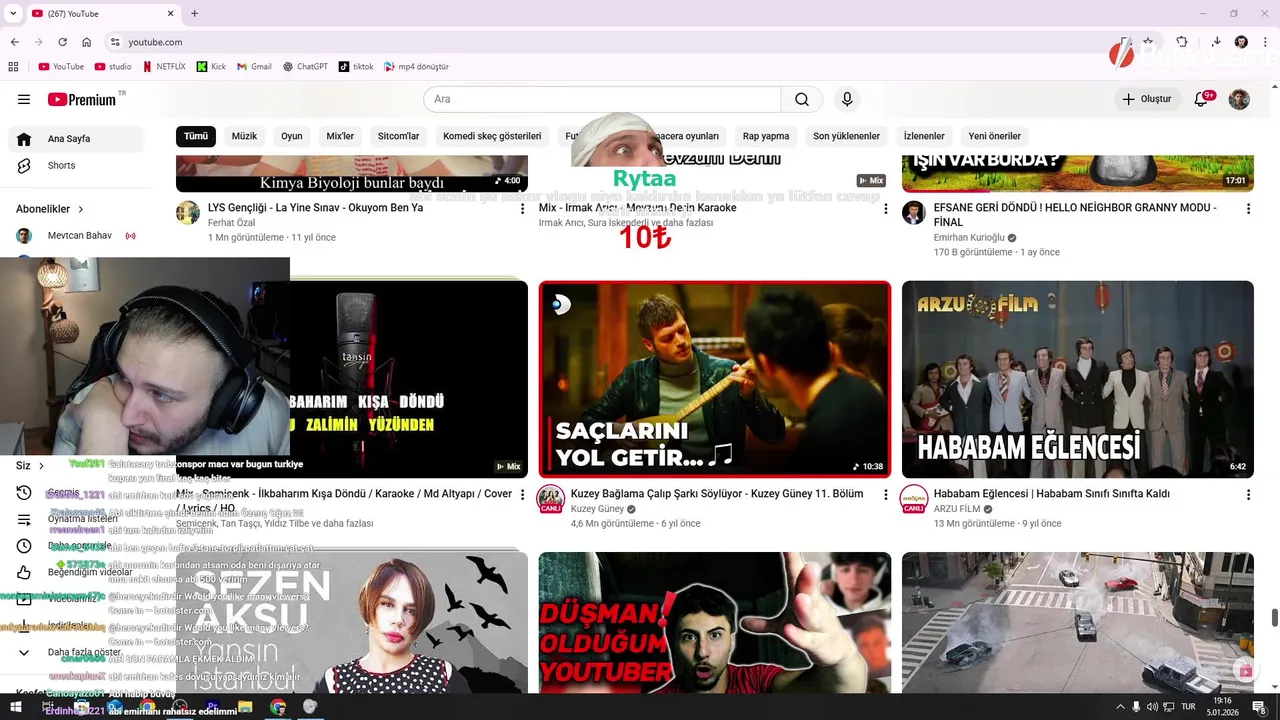Open the YouTube hamburger guide menu
The width and height of the screenshot is (1280, 720).
tap(24, 99)
